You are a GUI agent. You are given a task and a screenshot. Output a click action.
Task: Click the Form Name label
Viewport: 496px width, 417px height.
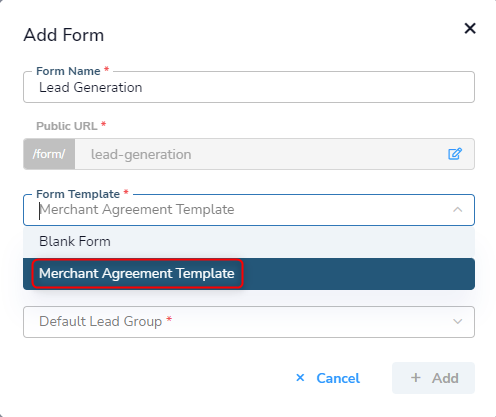coord(68,71)
